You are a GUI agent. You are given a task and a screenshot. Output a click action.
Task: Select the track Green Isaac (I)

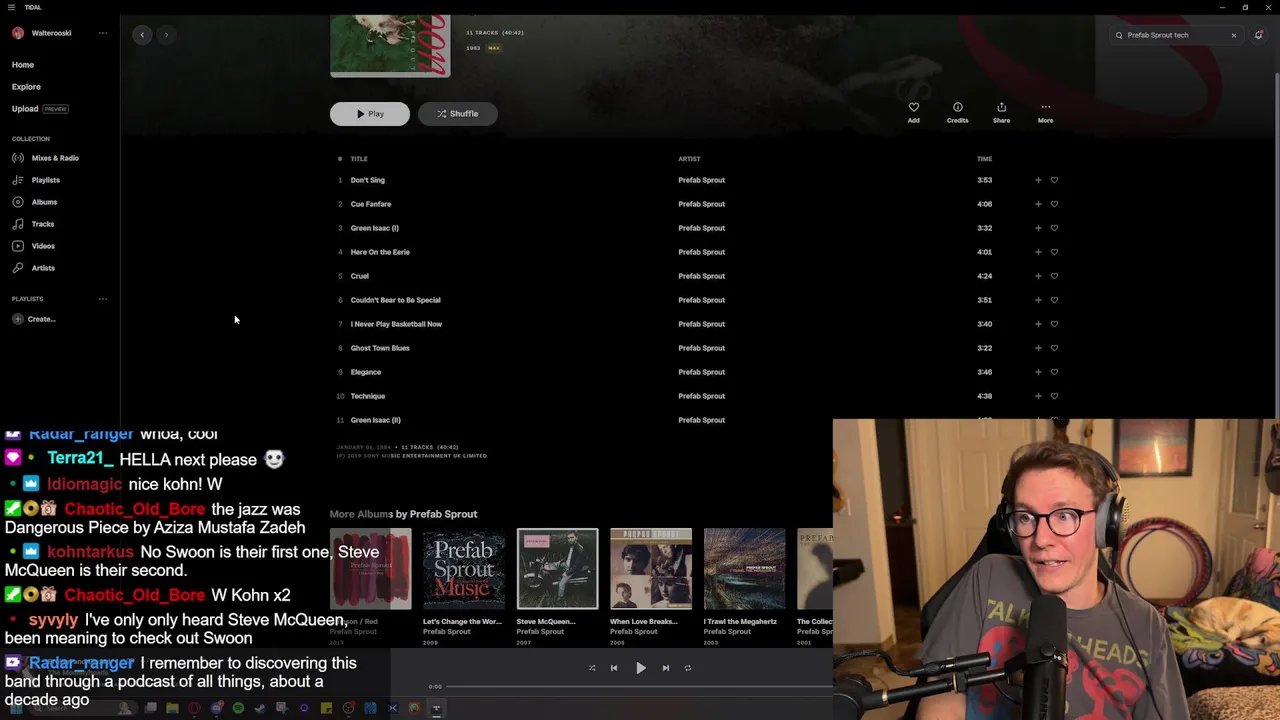[374, 228]
